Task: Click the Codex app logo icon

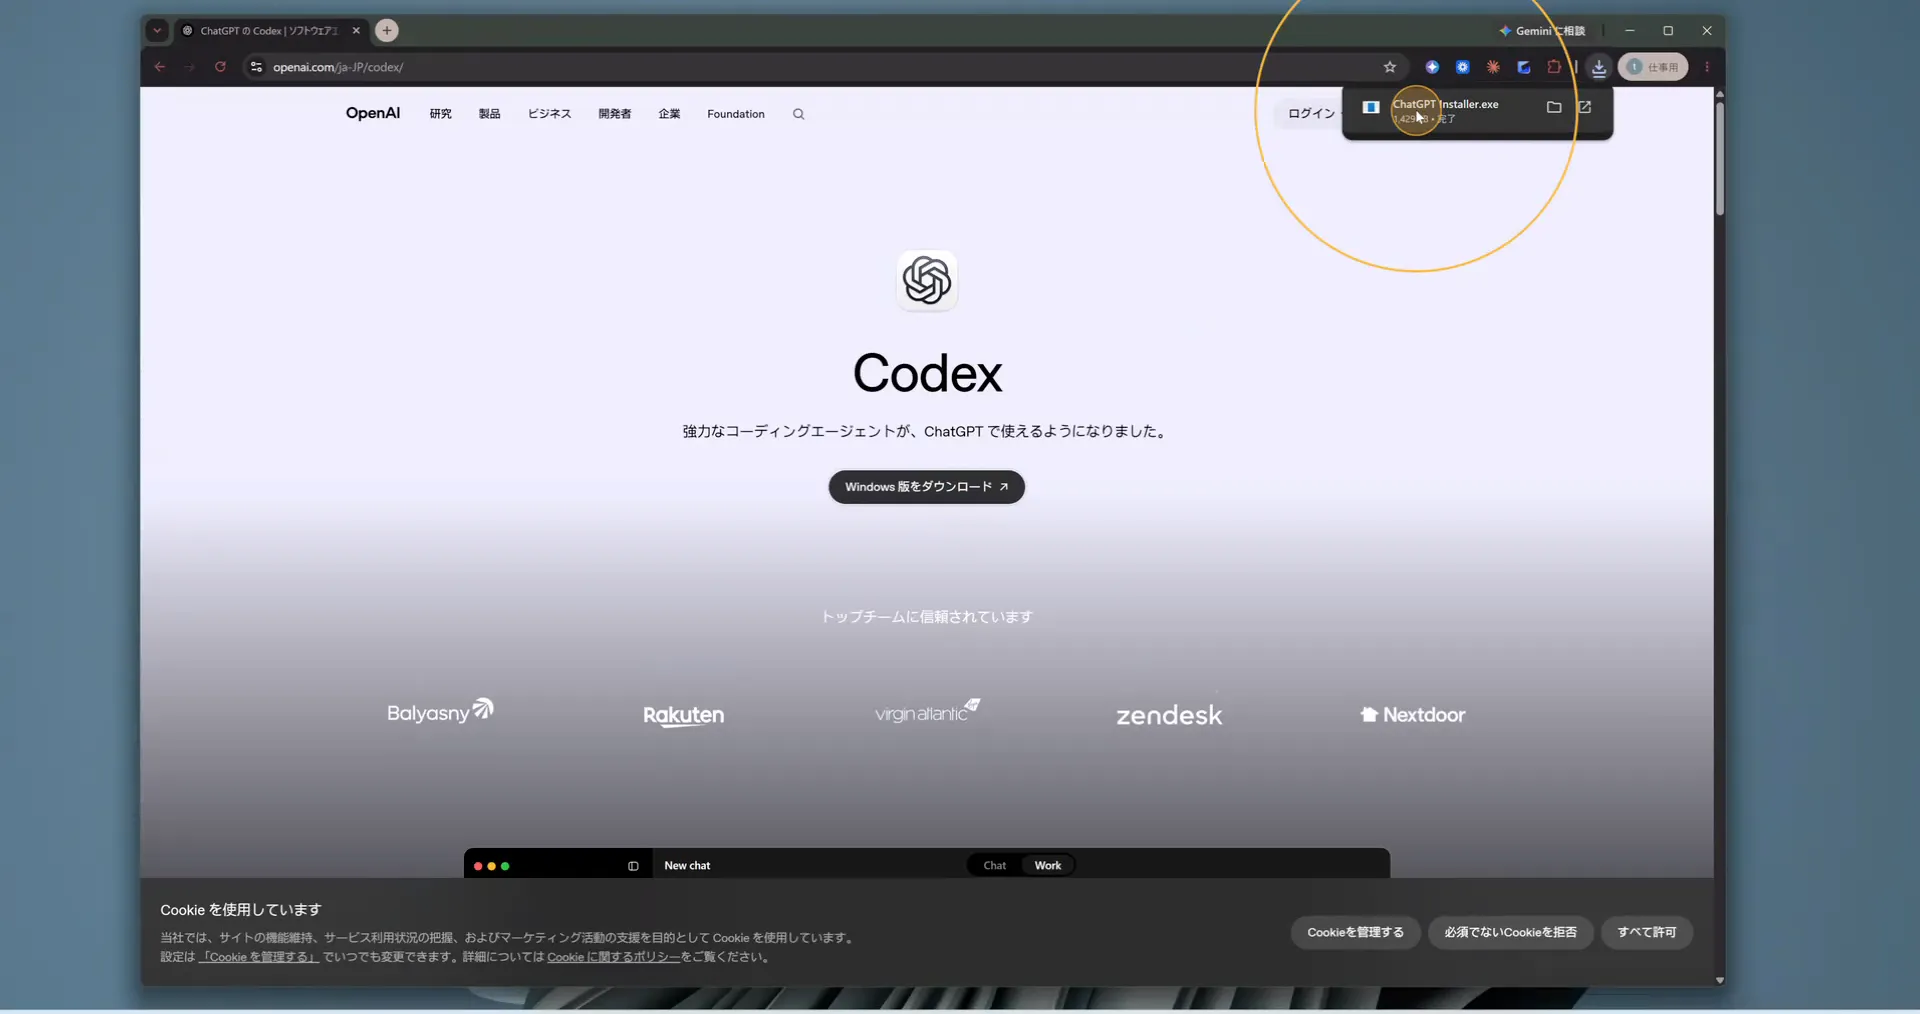Action: (x=927, y=280)
